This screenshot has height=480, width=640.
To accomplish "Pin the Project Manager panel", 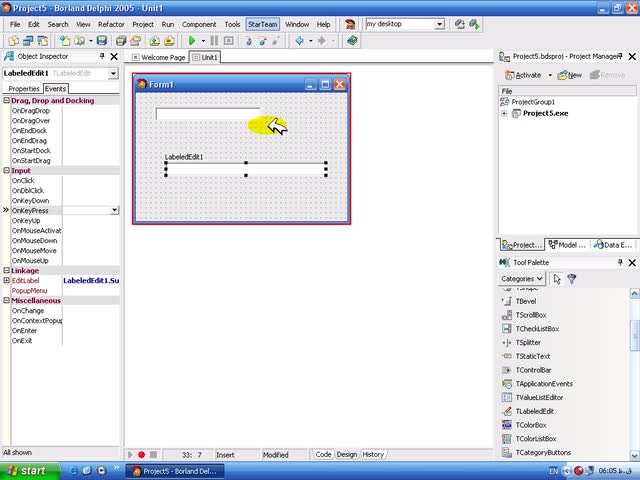I will [x=620, y=56].
